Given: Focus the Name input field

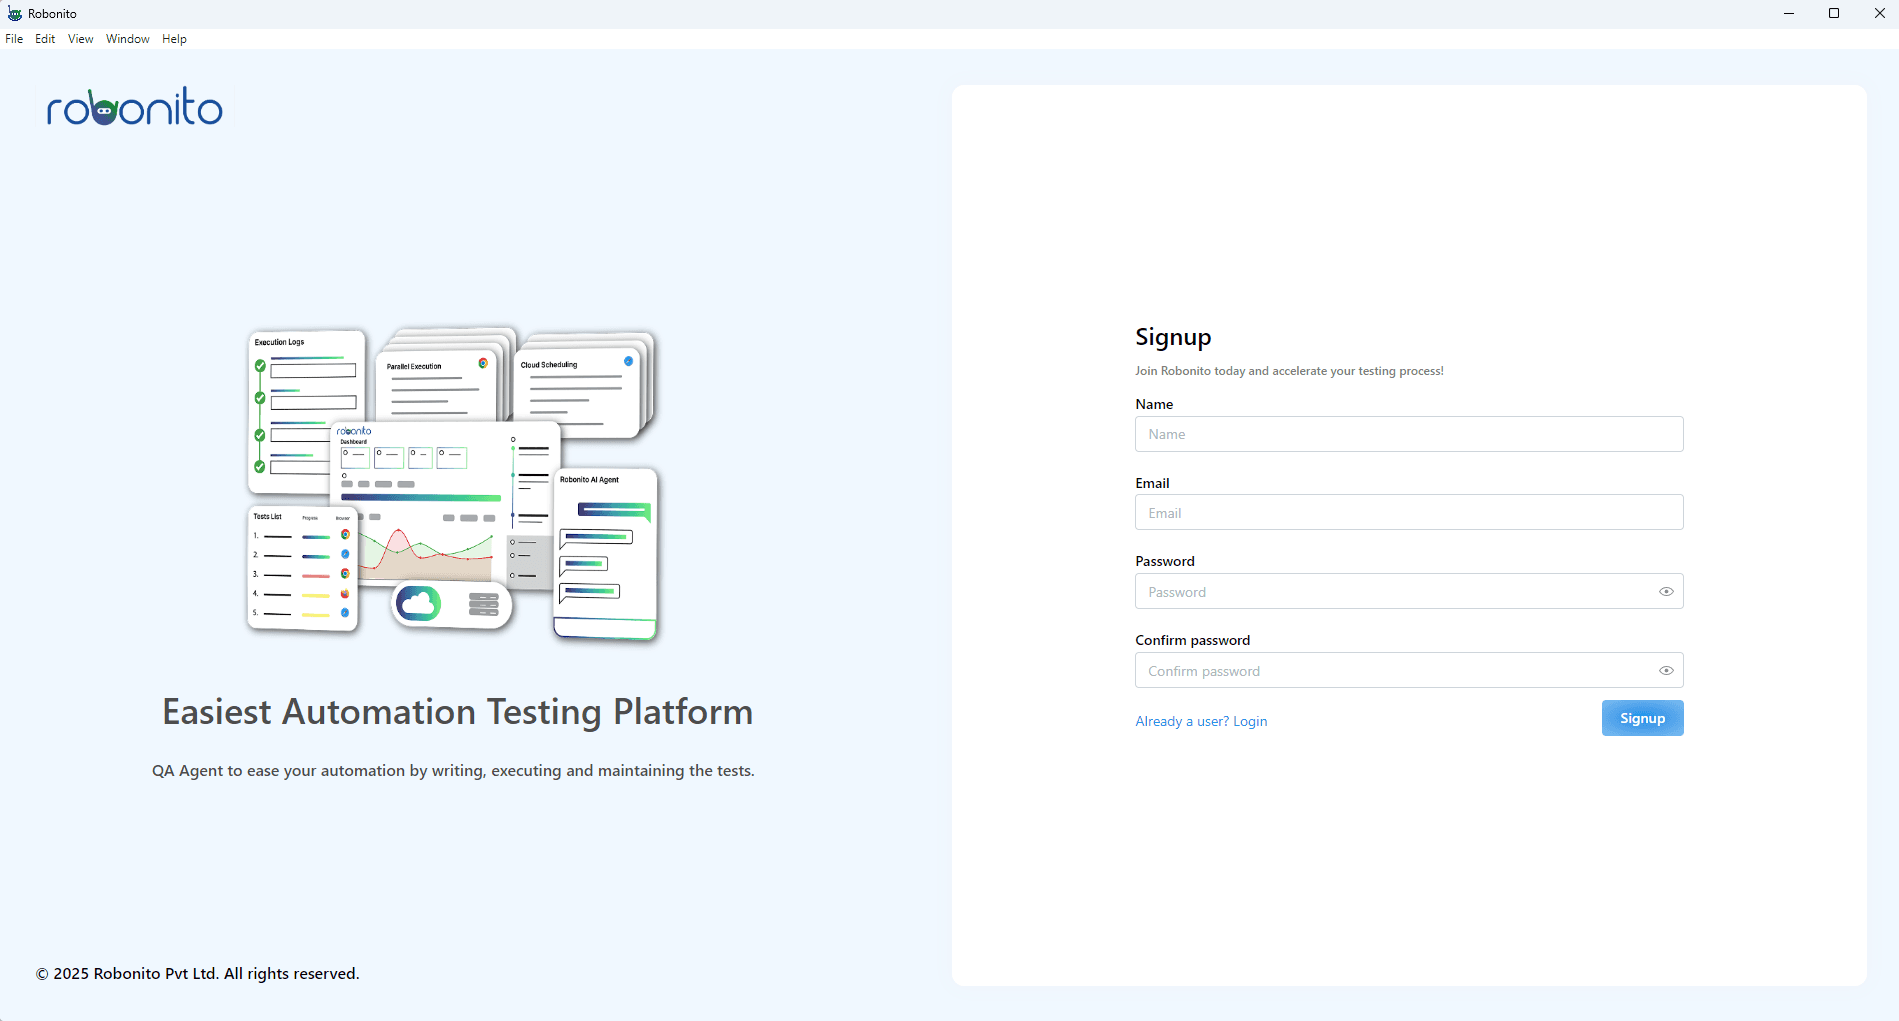Looking at the screenshot, I should coord(1409,434).
